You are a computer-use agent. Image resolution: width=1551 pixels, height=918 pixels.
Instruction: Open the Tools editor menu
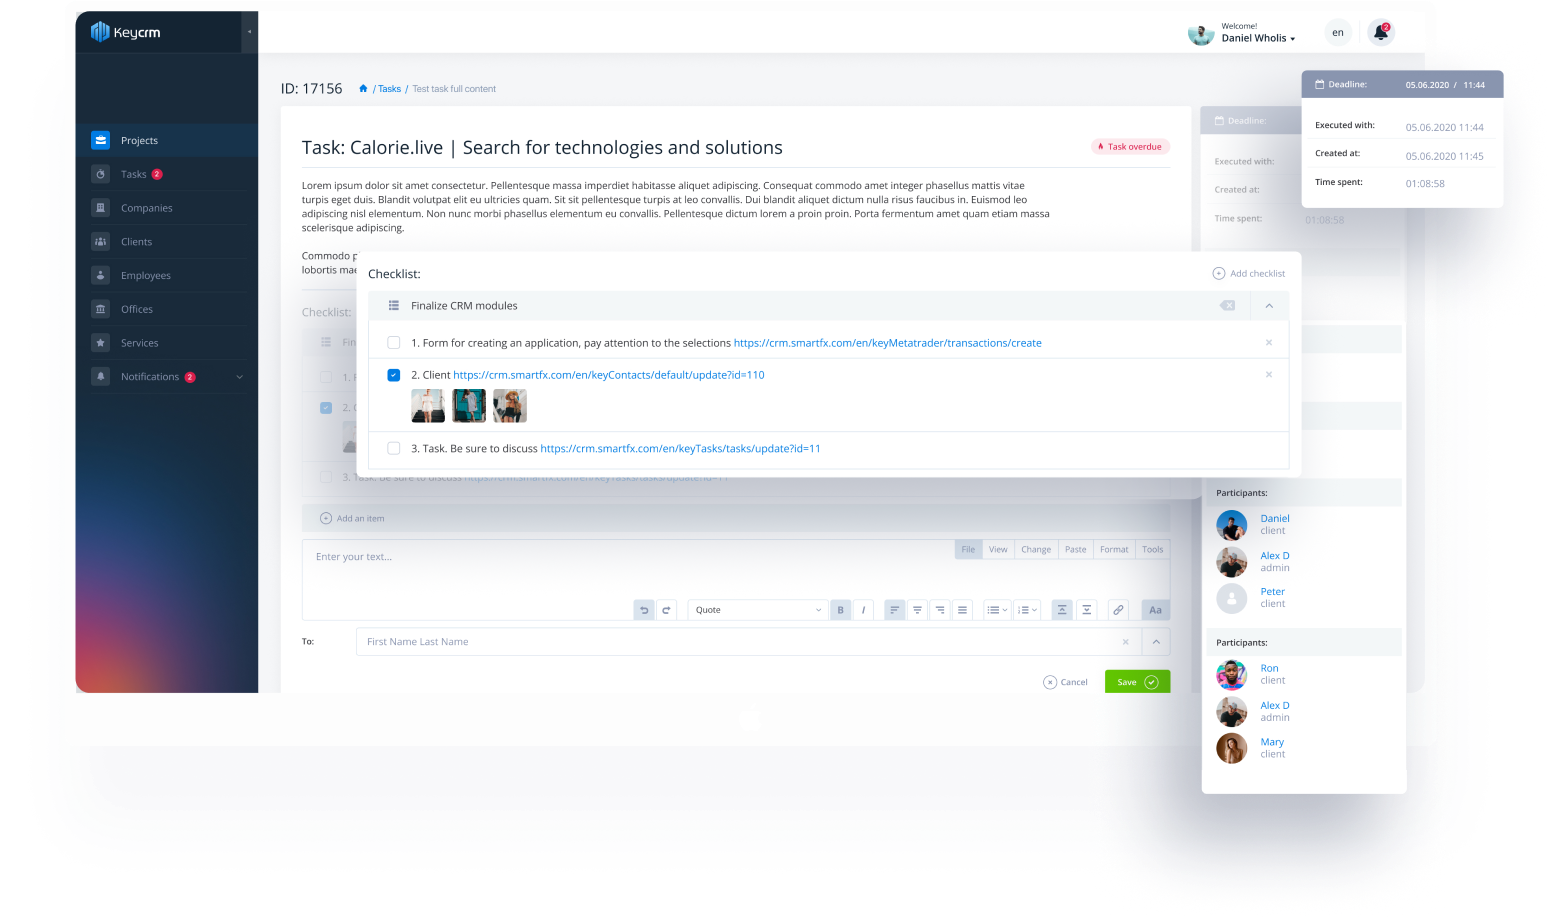[1153, 550]
